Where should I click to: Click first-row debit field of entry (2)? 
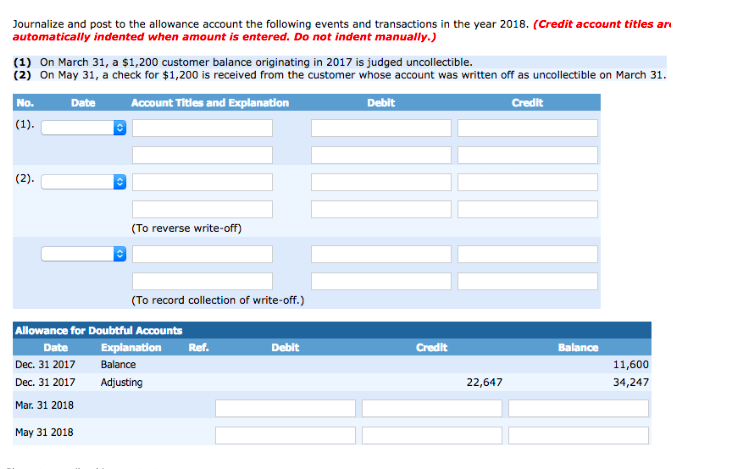pos(381,182)
